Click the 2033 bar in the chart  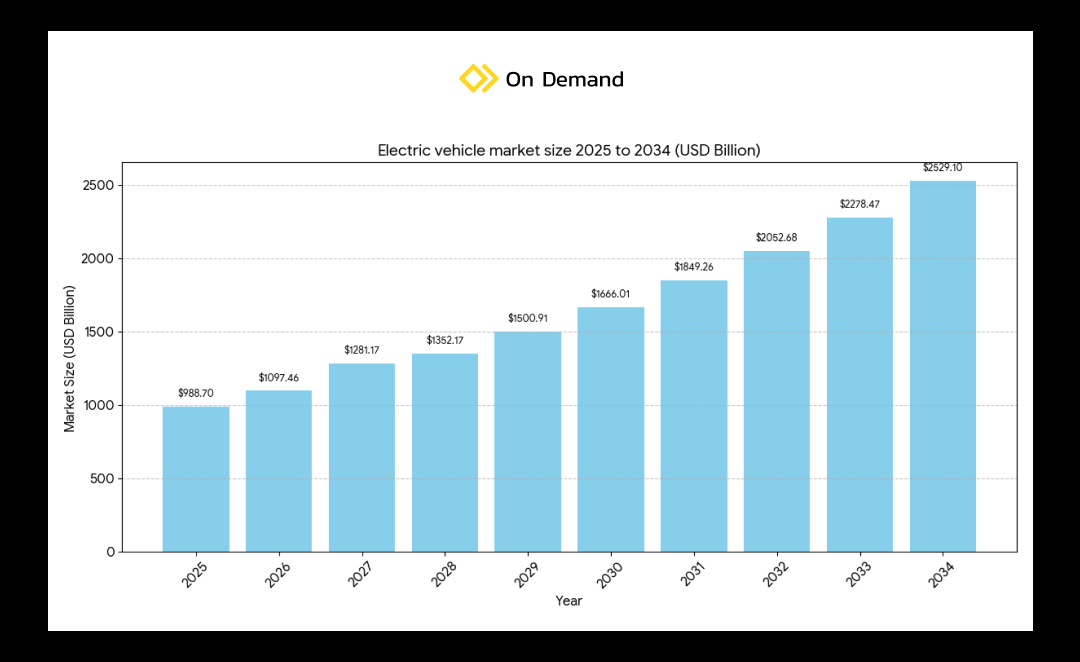tap(860, 385)
